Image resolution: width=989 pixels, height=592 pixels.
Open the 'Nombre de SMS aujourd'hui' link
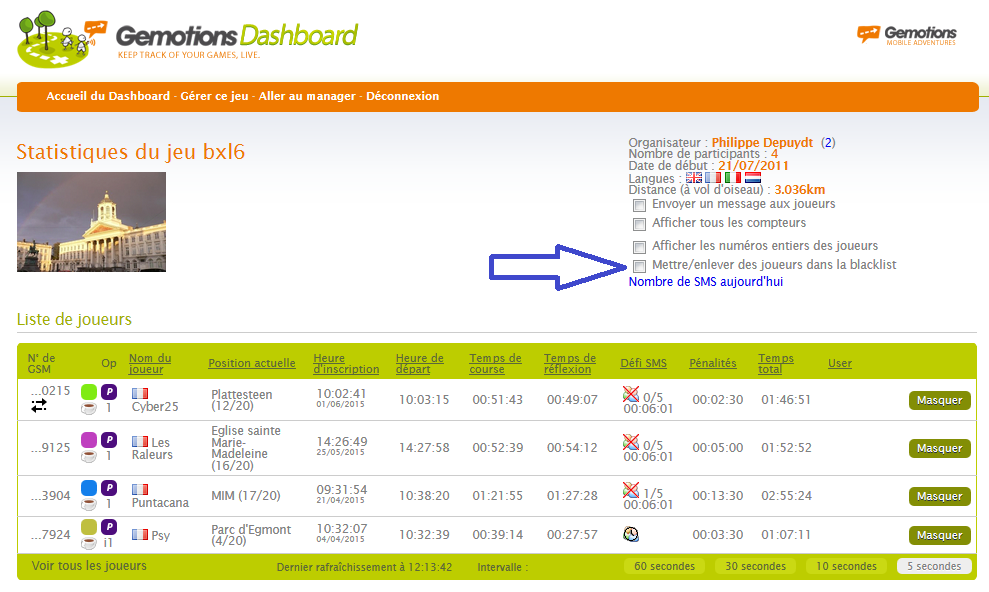pos(705,282)
